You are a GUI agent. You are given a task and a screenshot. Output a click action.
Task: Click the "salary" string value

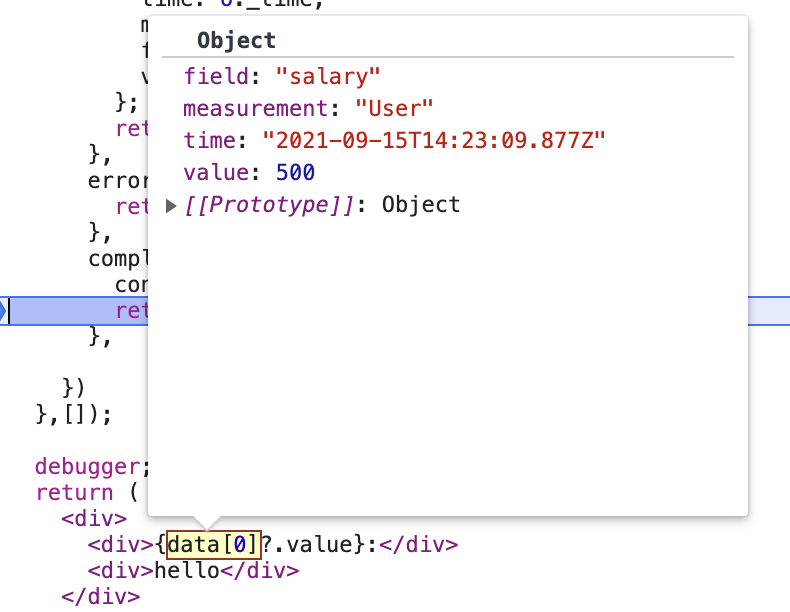pos(327,77)
